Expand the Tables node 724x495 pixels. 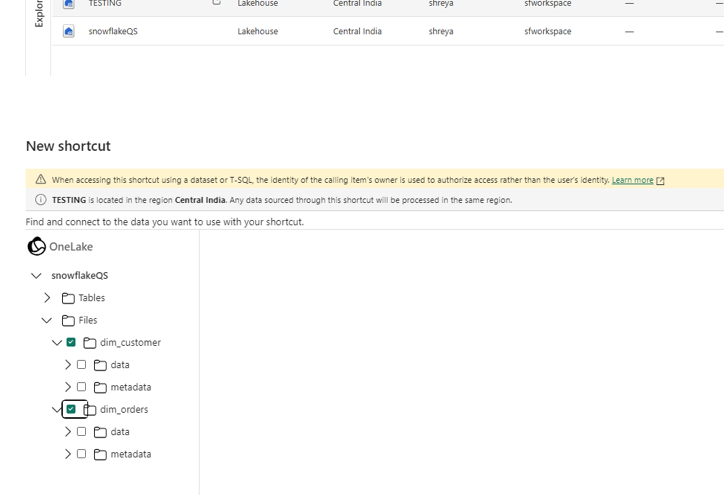click(x=47, y=298)
